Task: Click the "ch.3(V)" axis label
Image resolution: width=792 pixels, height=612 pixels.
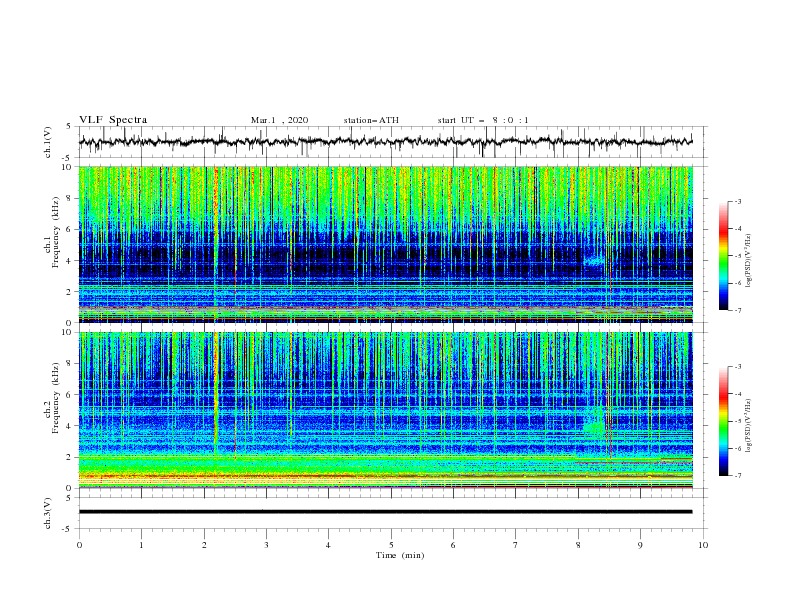Action: click(48, 513)
